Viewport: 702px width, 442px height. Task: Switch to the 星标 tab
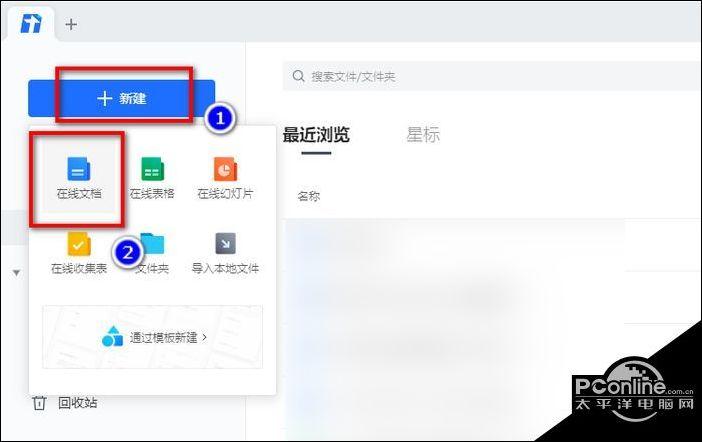click(423, 134)
